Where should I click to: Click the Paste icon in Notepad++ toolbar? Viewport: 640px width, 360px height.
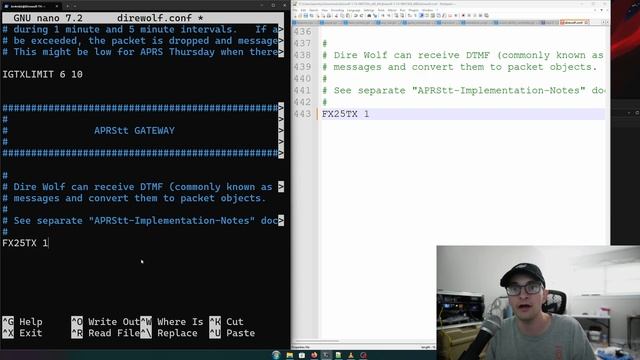(348, 15)
